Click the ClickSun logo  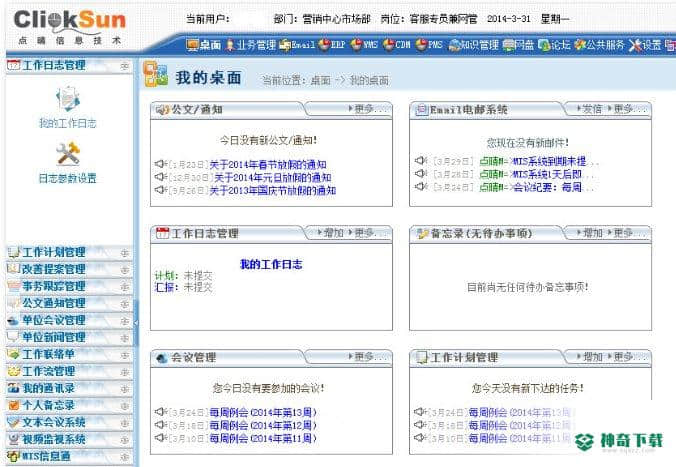pyautogui.click(x=69, y=26)
